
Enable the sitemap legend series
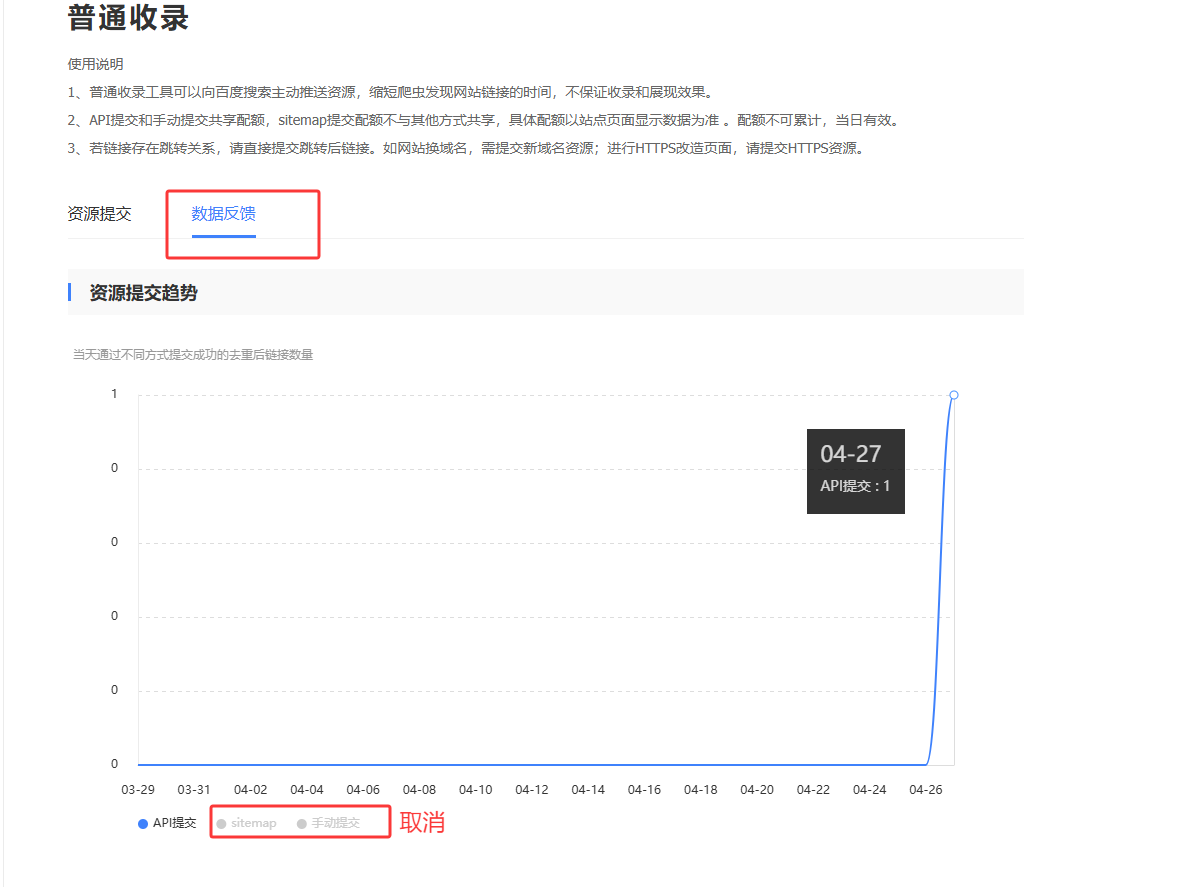coord(246,823)
